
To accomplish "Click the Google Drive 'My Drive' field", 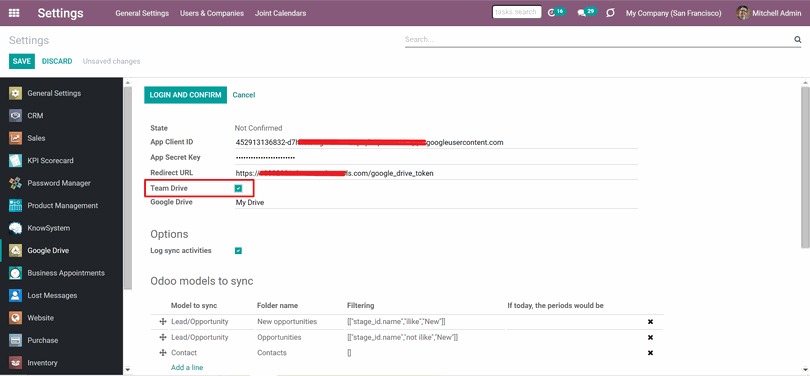I will click(436, 203).
